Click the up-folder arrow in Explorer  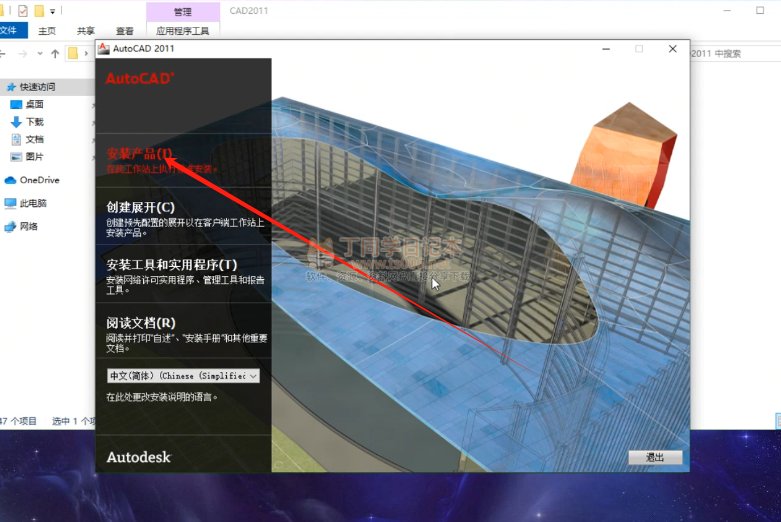click(55, 54)
